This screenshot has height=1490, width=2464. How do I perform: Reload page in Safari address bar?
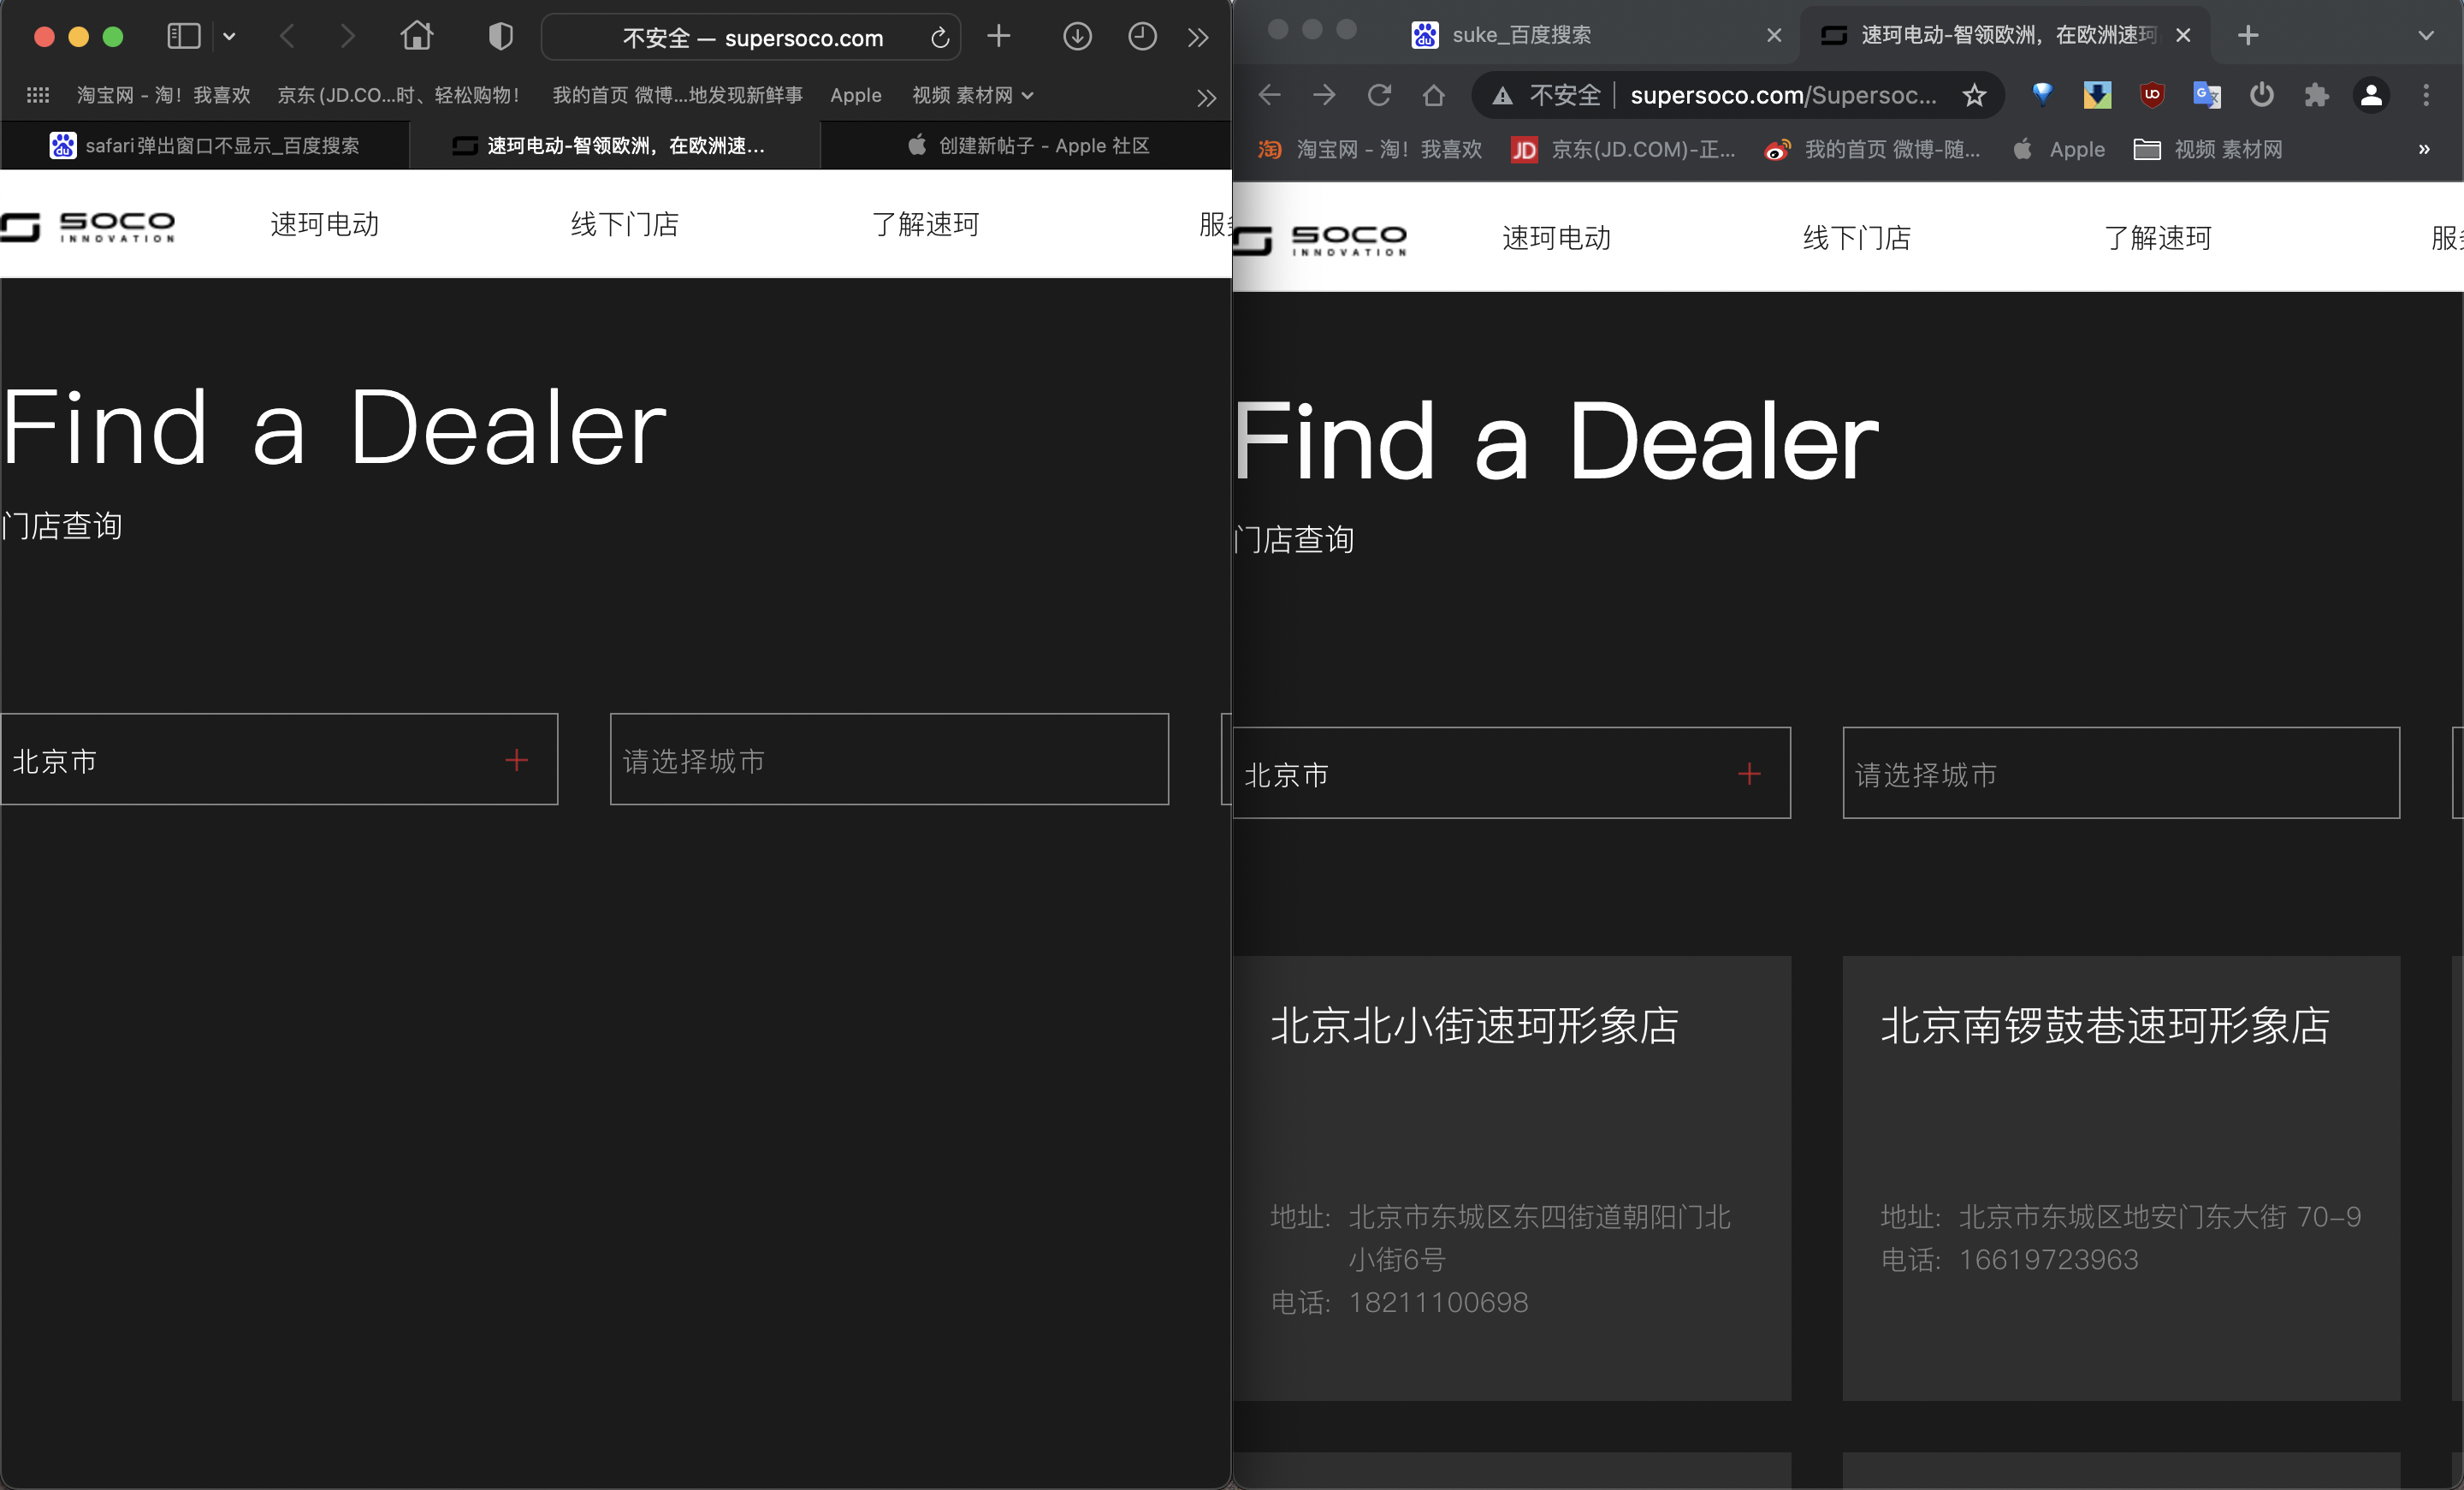coord(939,38)
